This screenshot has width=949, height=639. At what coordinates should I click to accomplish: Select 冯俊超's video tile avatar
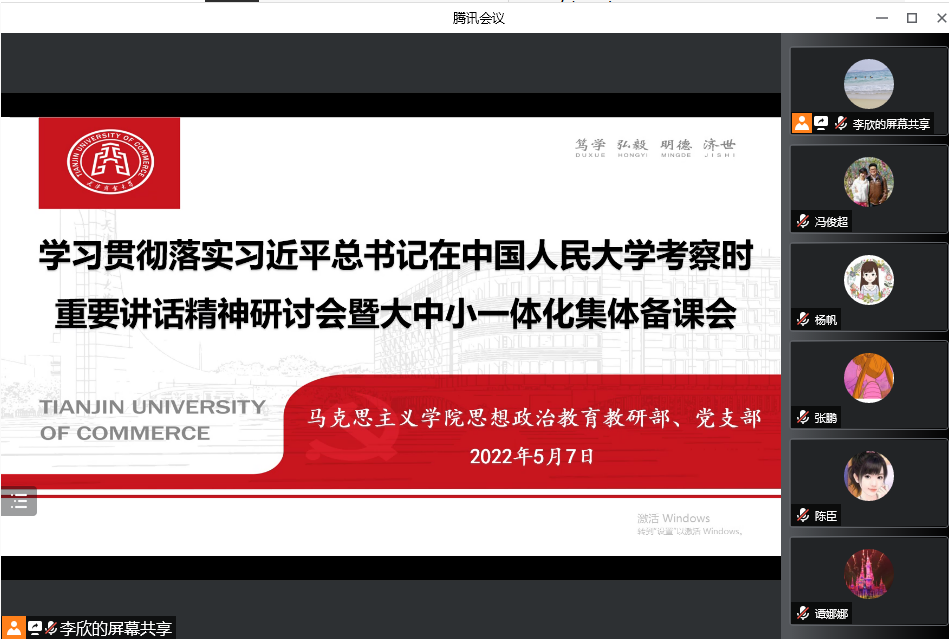[868, 182]
